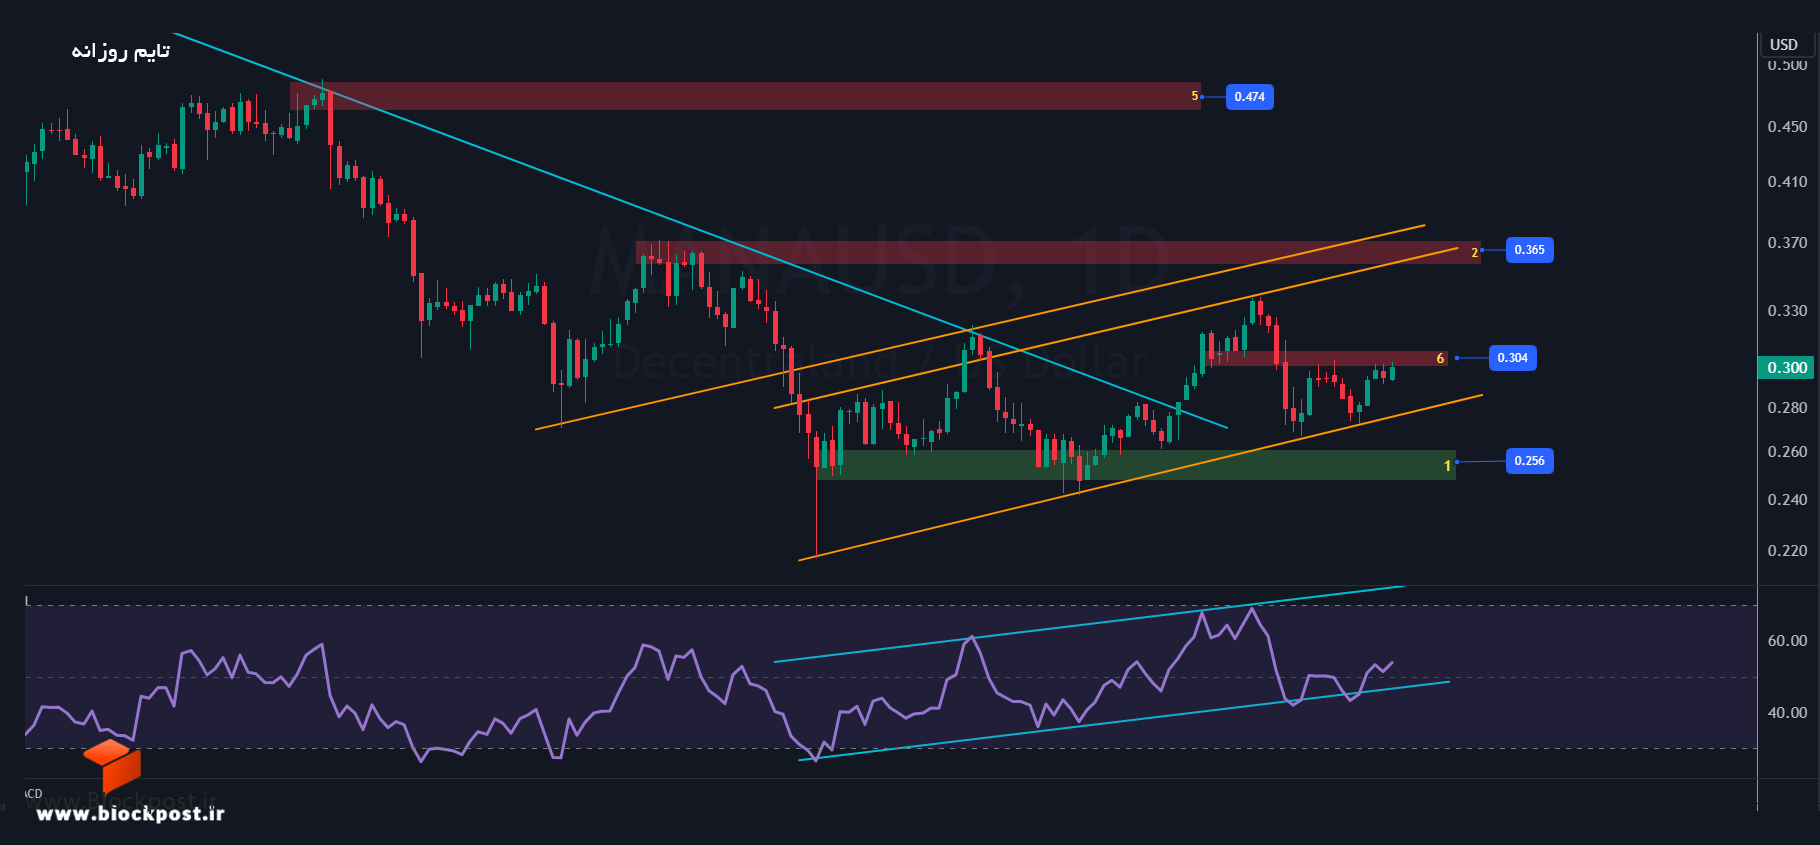Click the yellow zone number 6 label
The width and height of the screenshot is (1820, 845).
pos(1440,358)
